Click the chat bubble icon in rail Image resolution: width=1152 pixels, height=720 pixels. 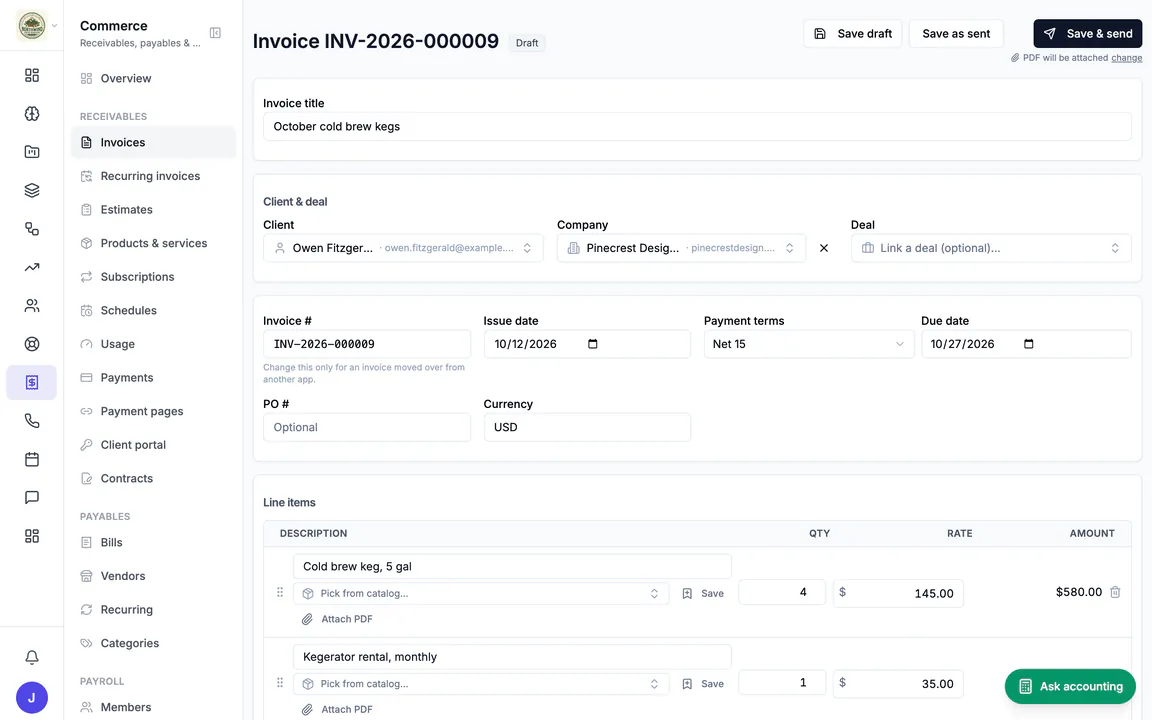[32, 497]
